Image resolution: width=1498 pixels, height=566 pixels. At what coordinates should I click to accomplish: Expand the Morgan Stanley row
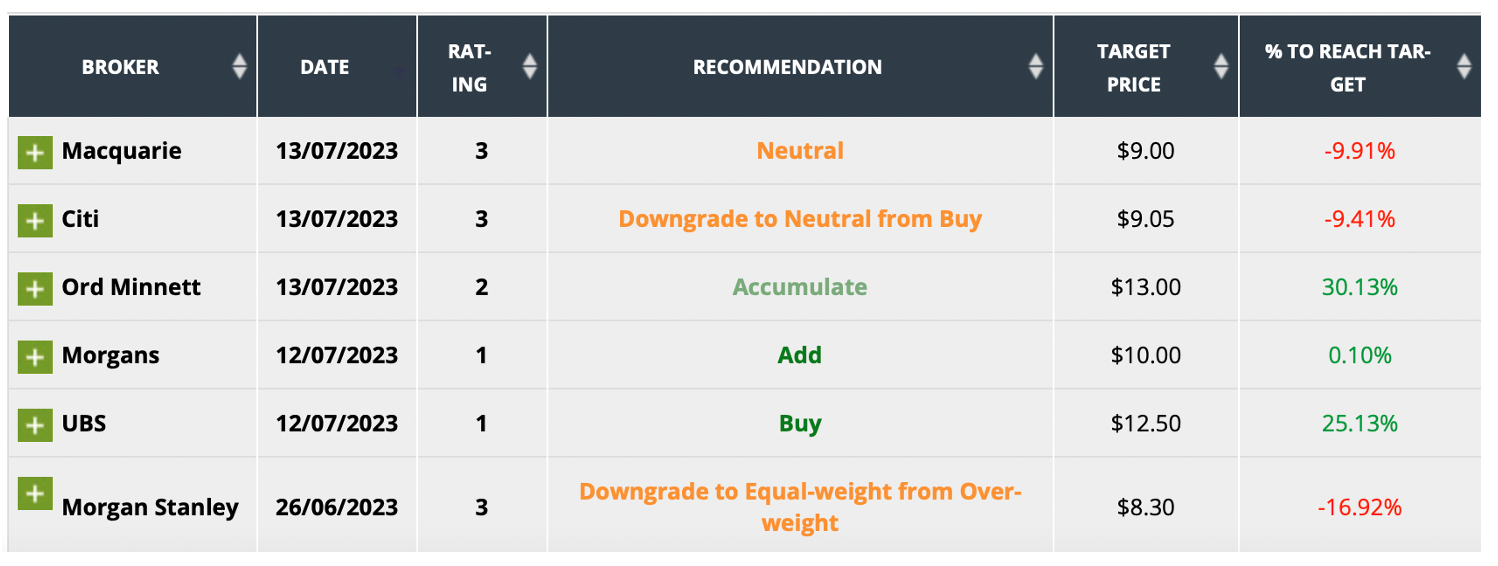point(34,493)
